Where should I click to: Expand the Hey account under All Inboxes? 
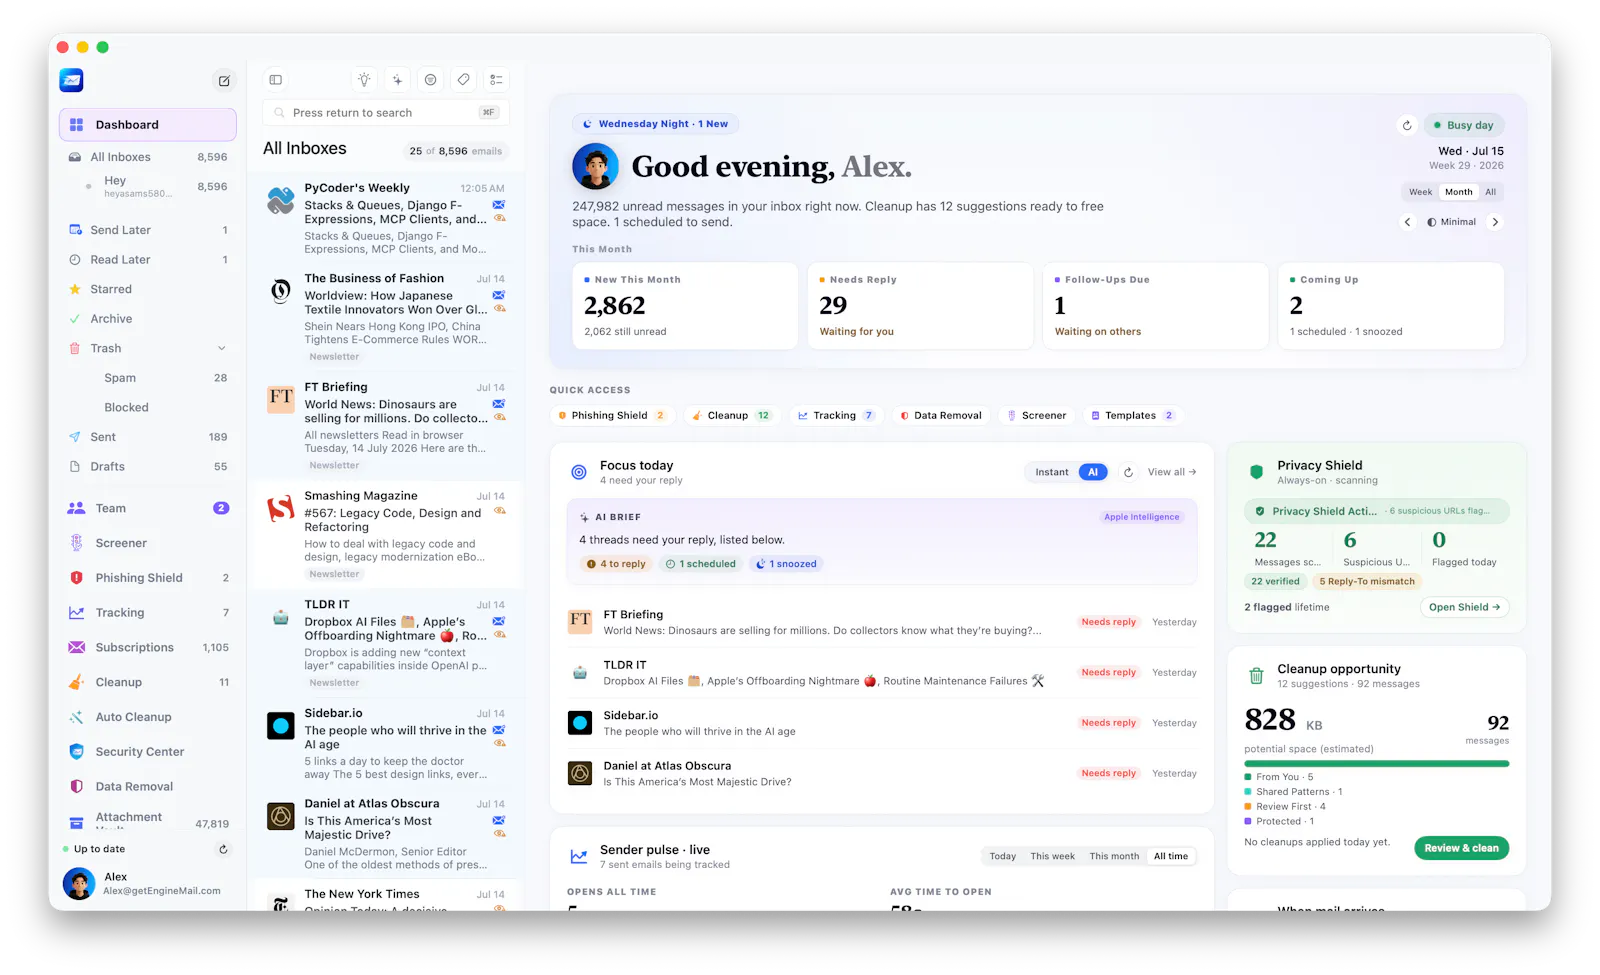148,187
